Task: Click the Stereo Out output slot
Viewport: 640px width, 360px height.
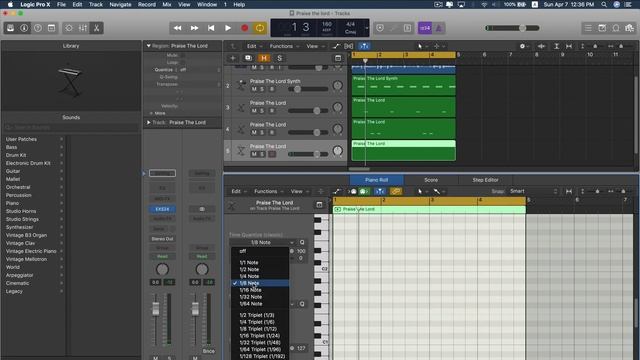Action: click(x=162, y=239)
